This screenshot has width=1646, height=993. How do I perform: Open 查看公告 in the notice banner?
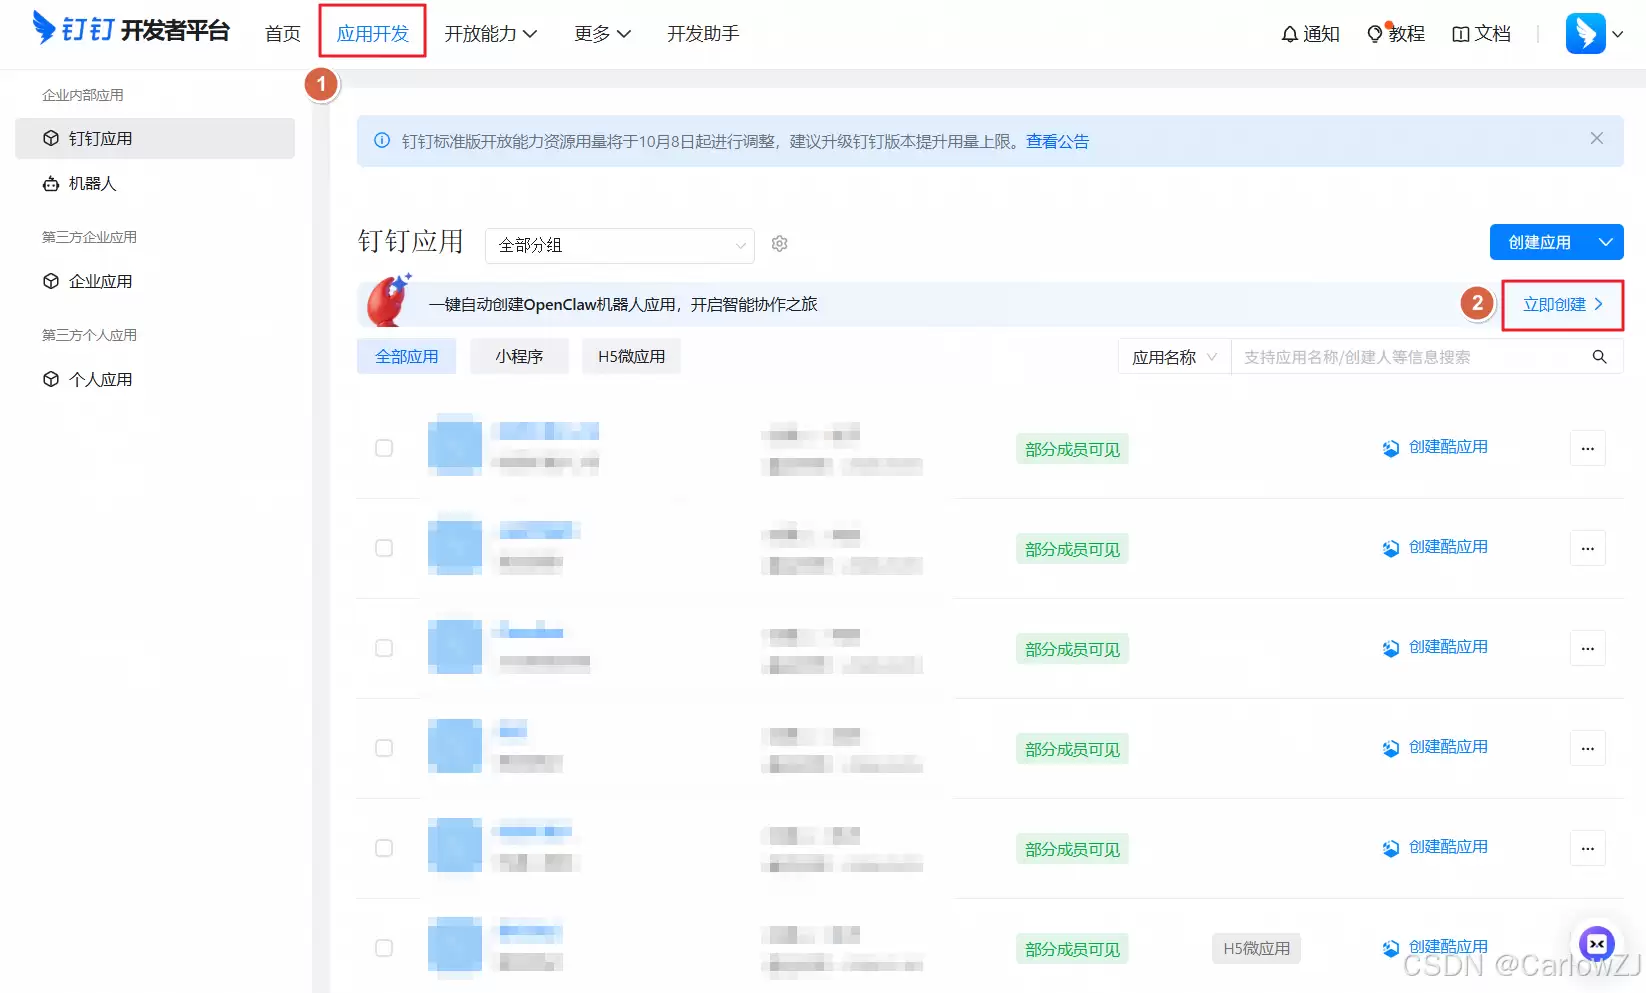coord(1058,141)
